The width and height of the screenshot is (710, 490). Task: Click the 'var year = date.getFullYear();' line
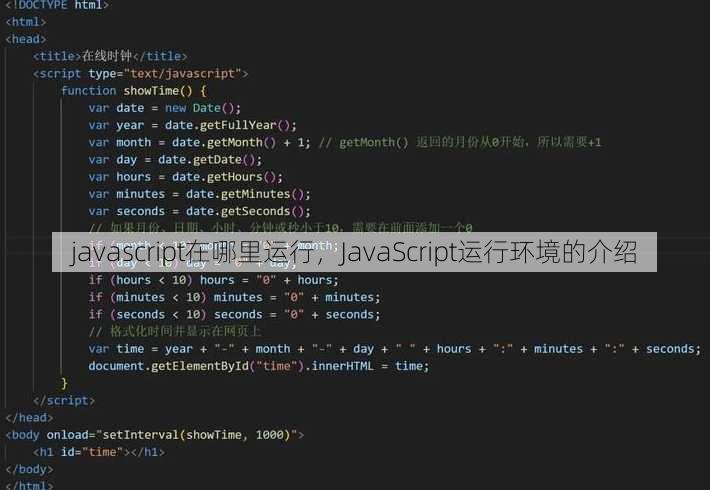click(x=192, y=125)
